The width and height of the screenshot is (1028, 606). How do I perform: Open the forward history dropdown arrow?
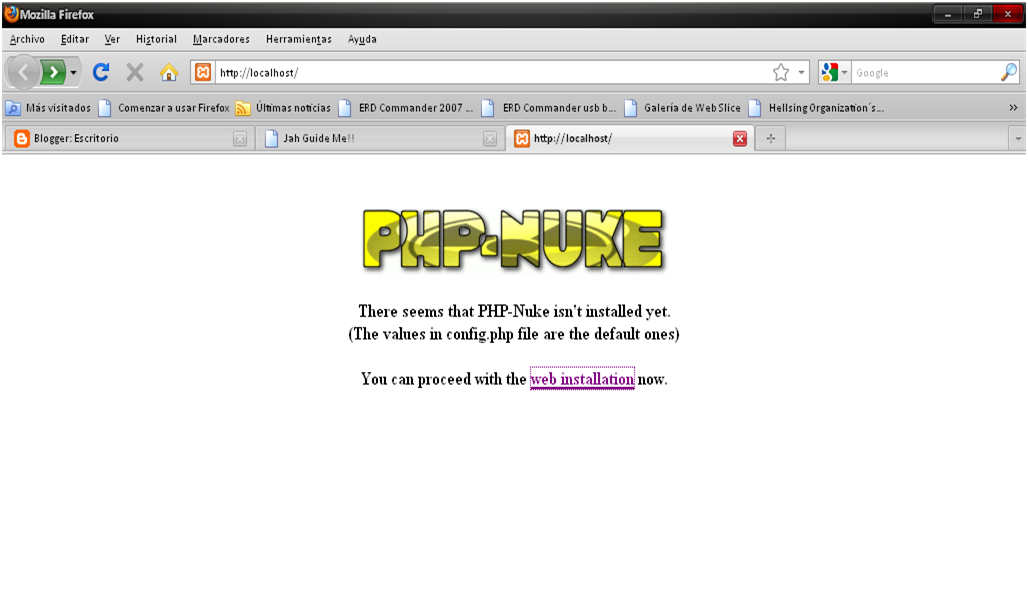point(73,72)
